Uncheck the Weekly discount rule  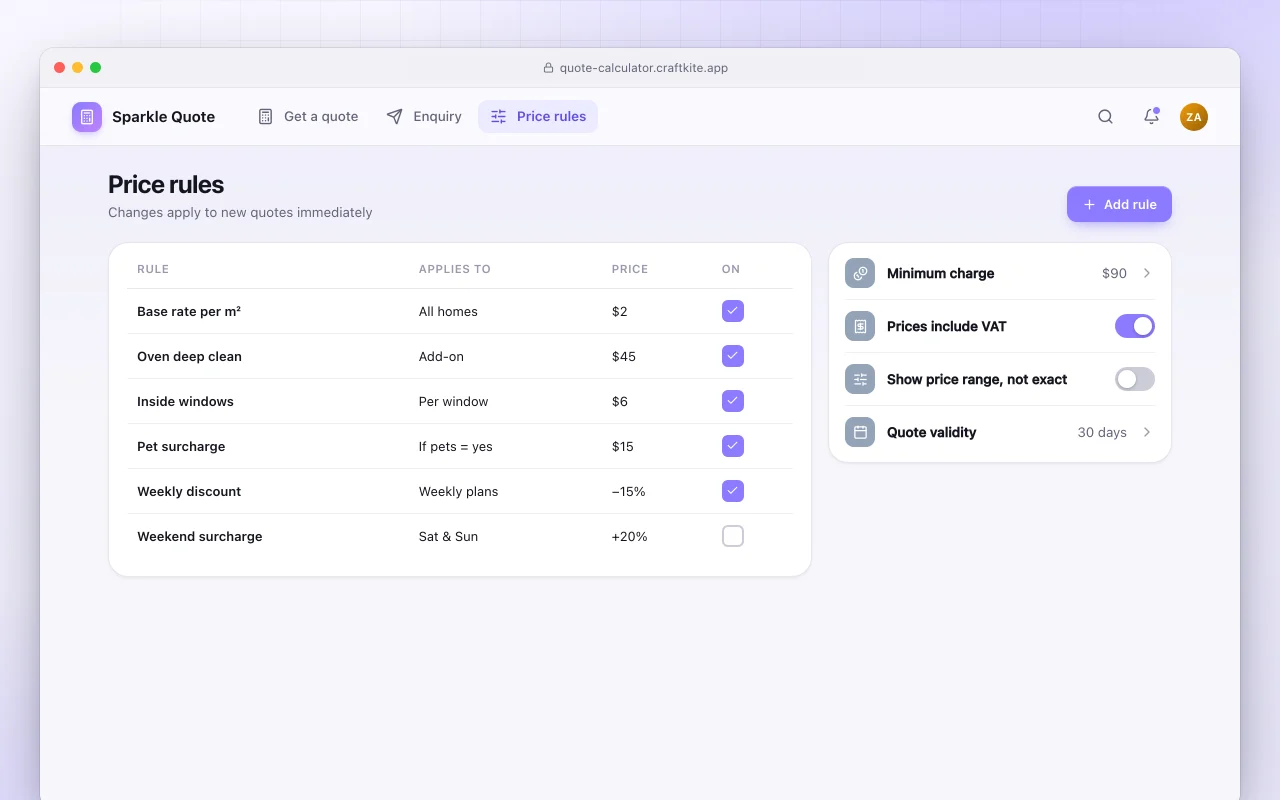coord(733,491)
